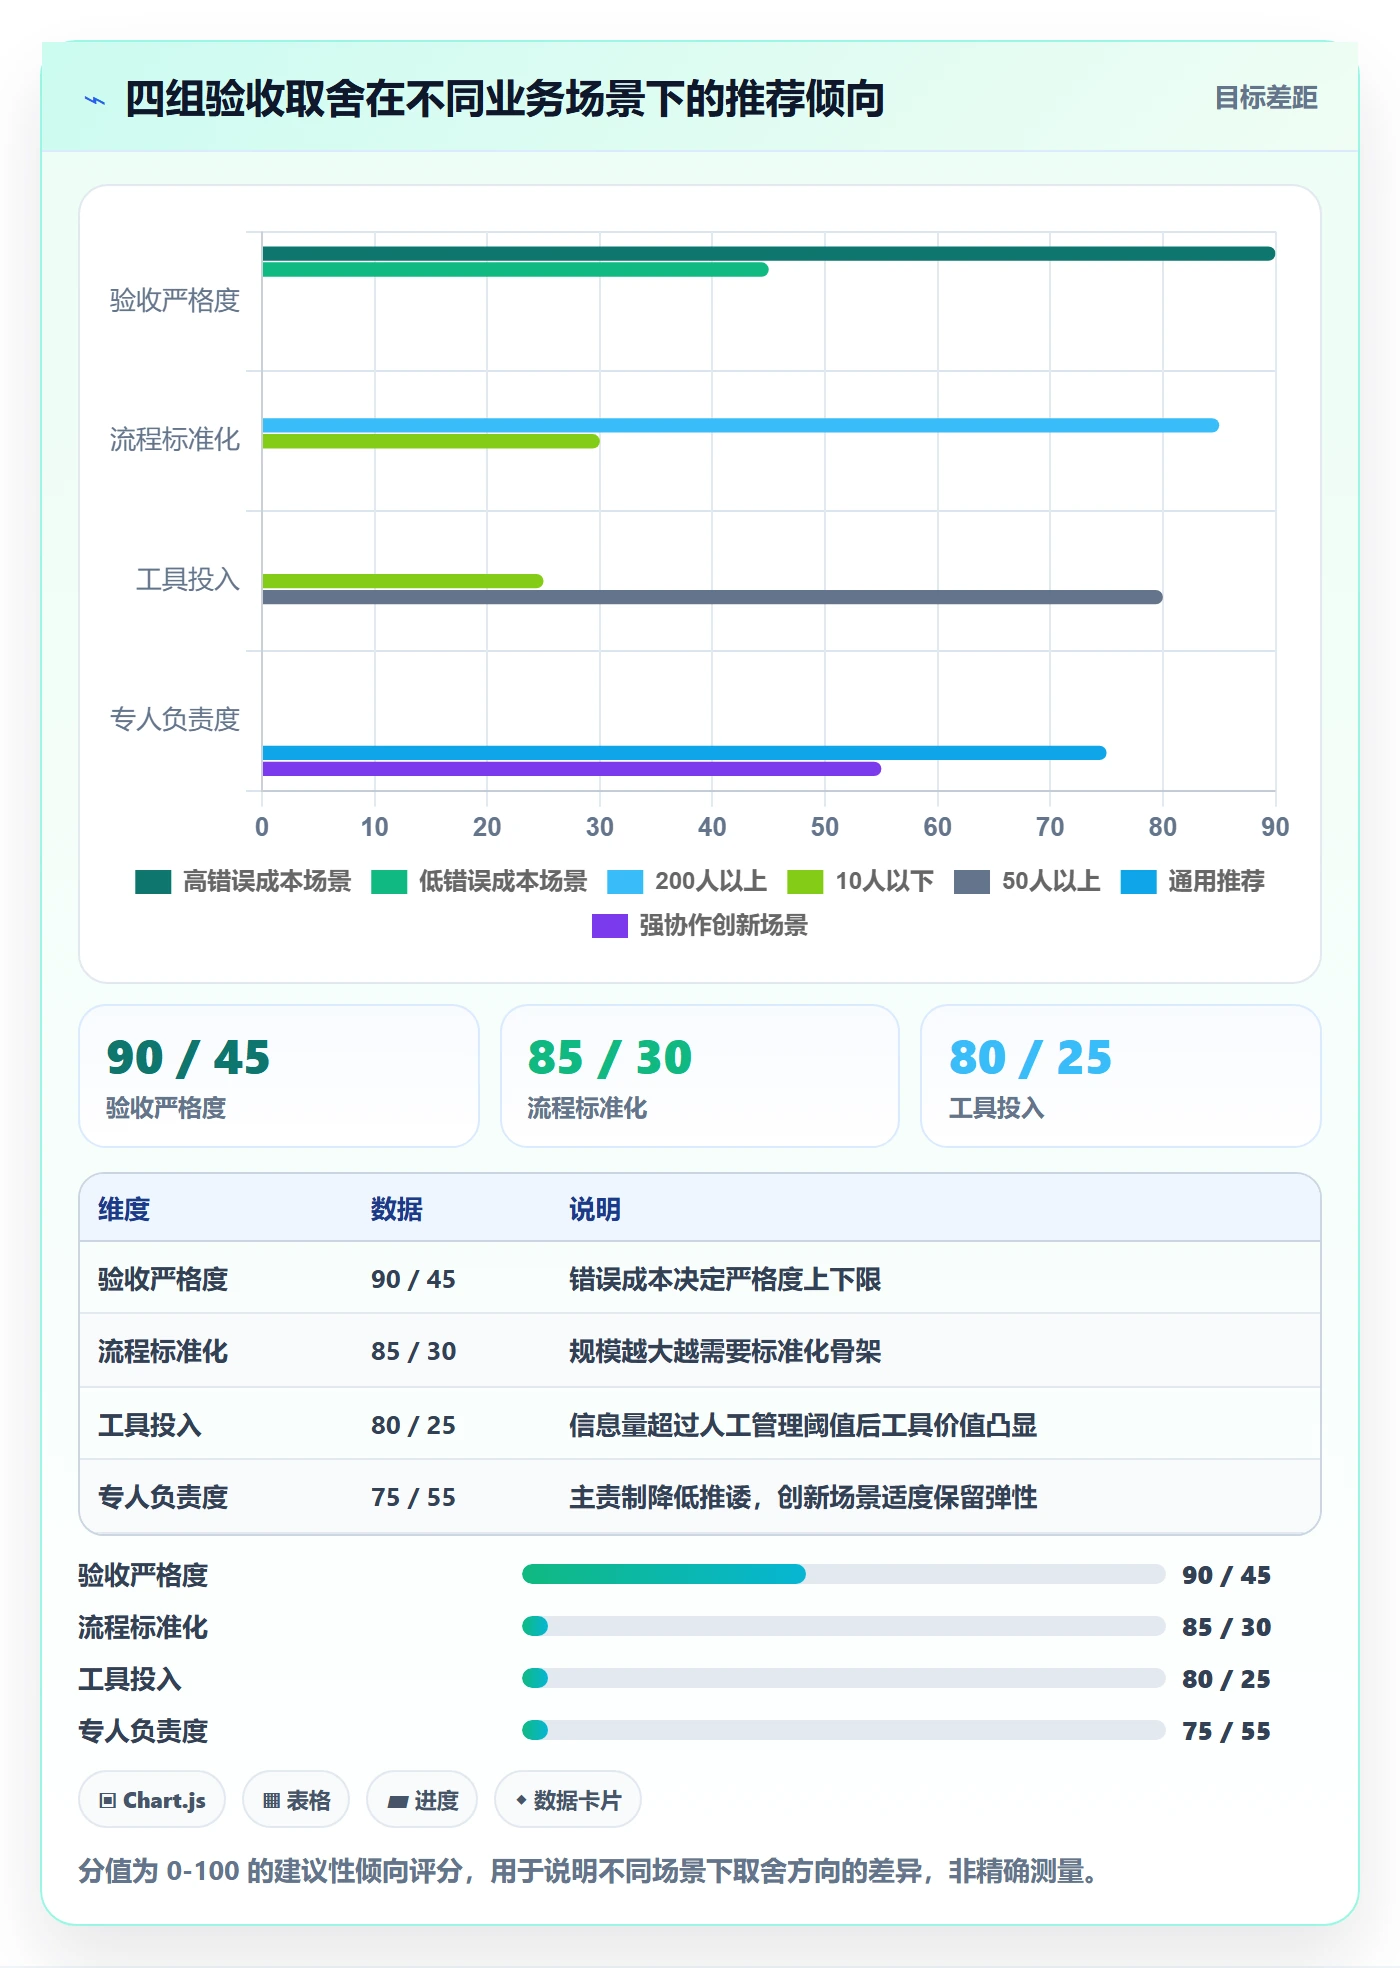
Task: Toggle 200人以上 legend item
Action: click(x=687, y=882)
